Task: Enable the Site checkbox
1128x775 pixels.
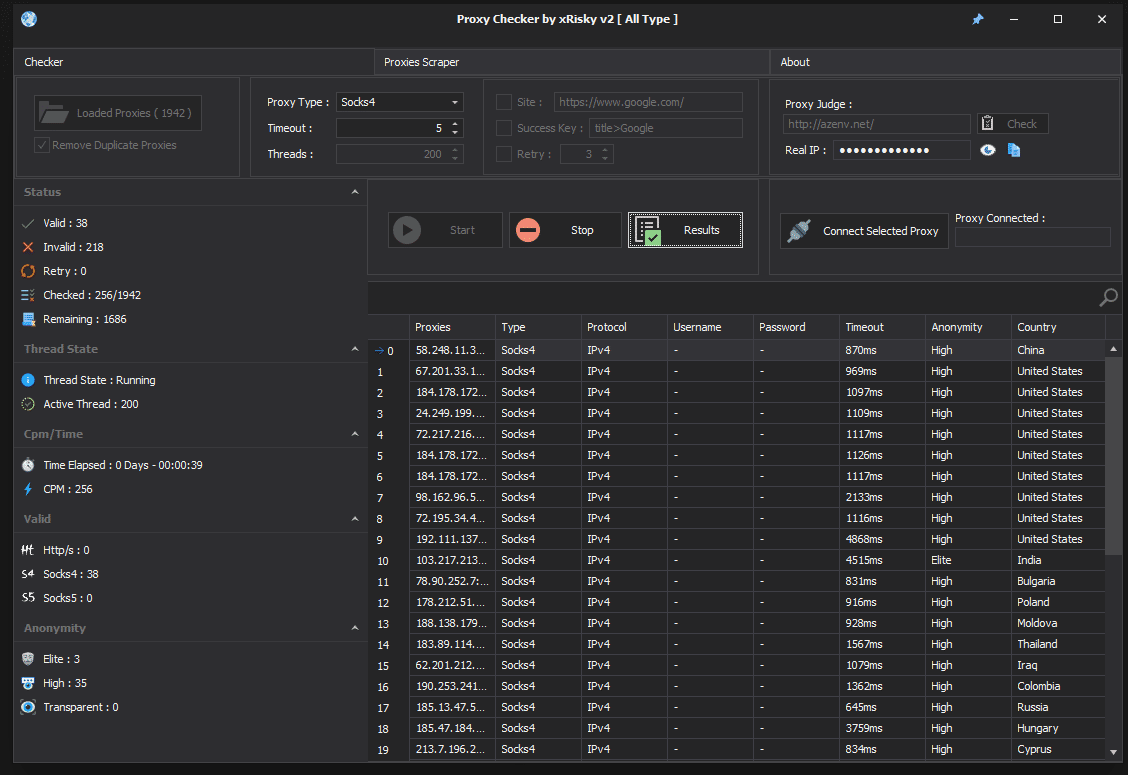Action: [x=504, y=102]
